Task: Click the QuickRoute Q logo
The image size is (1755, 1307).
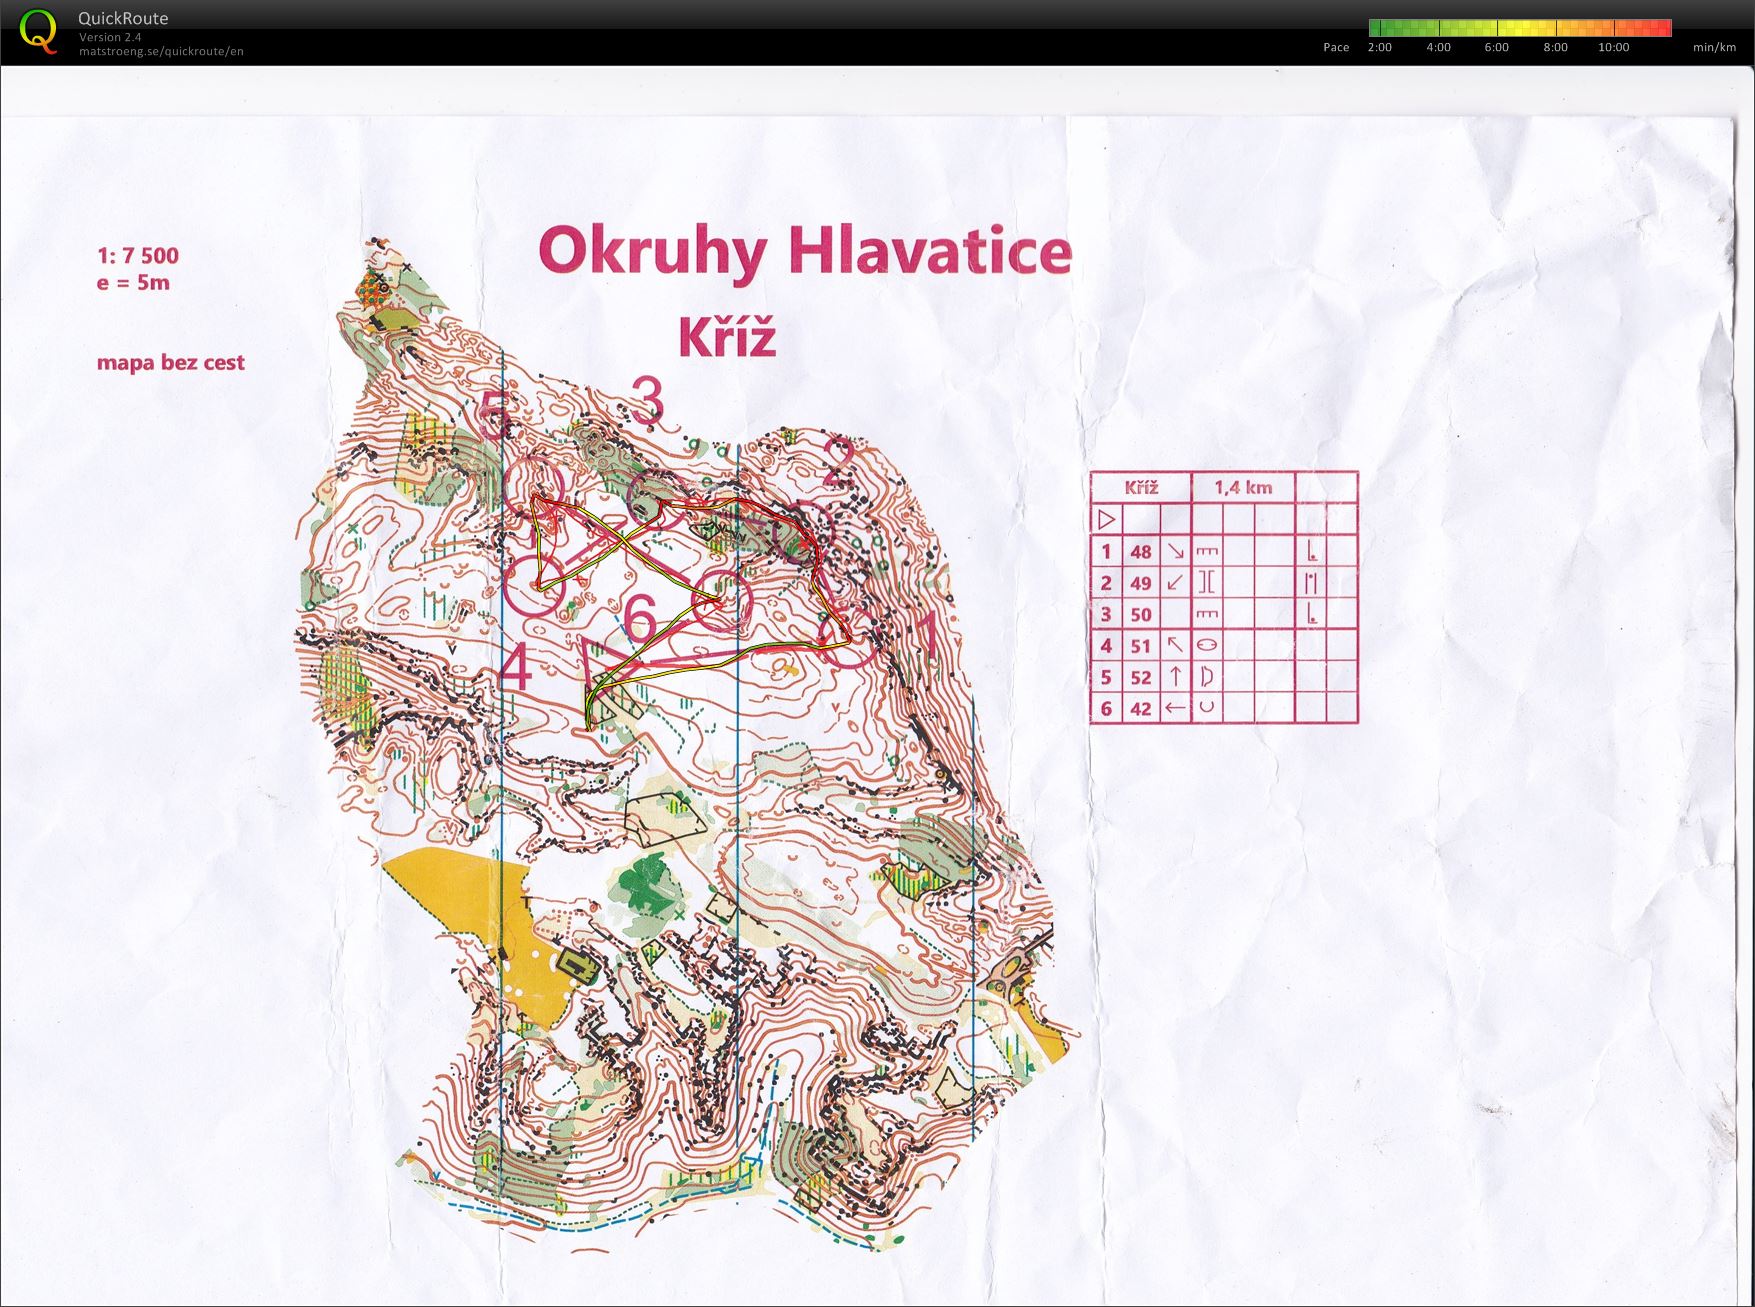Action: (x=38, y=31)
